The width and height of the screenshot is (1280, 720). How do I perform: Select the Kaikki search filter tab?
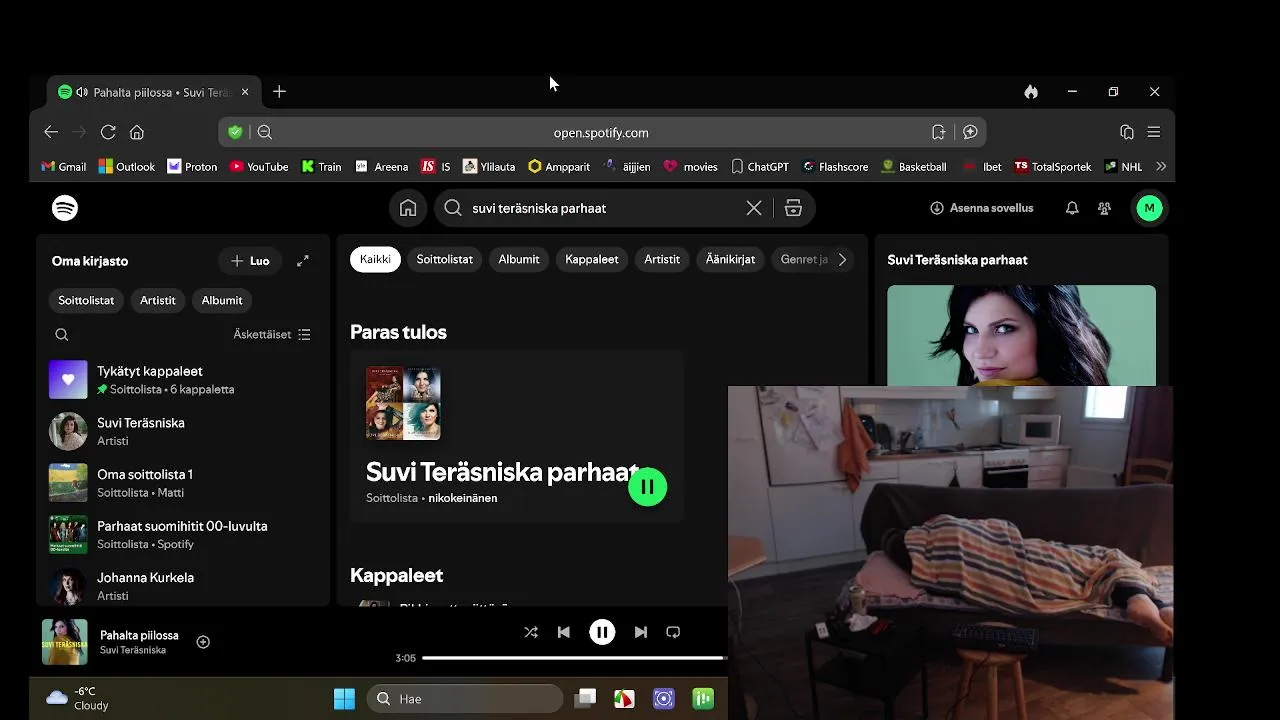(375, 259)
